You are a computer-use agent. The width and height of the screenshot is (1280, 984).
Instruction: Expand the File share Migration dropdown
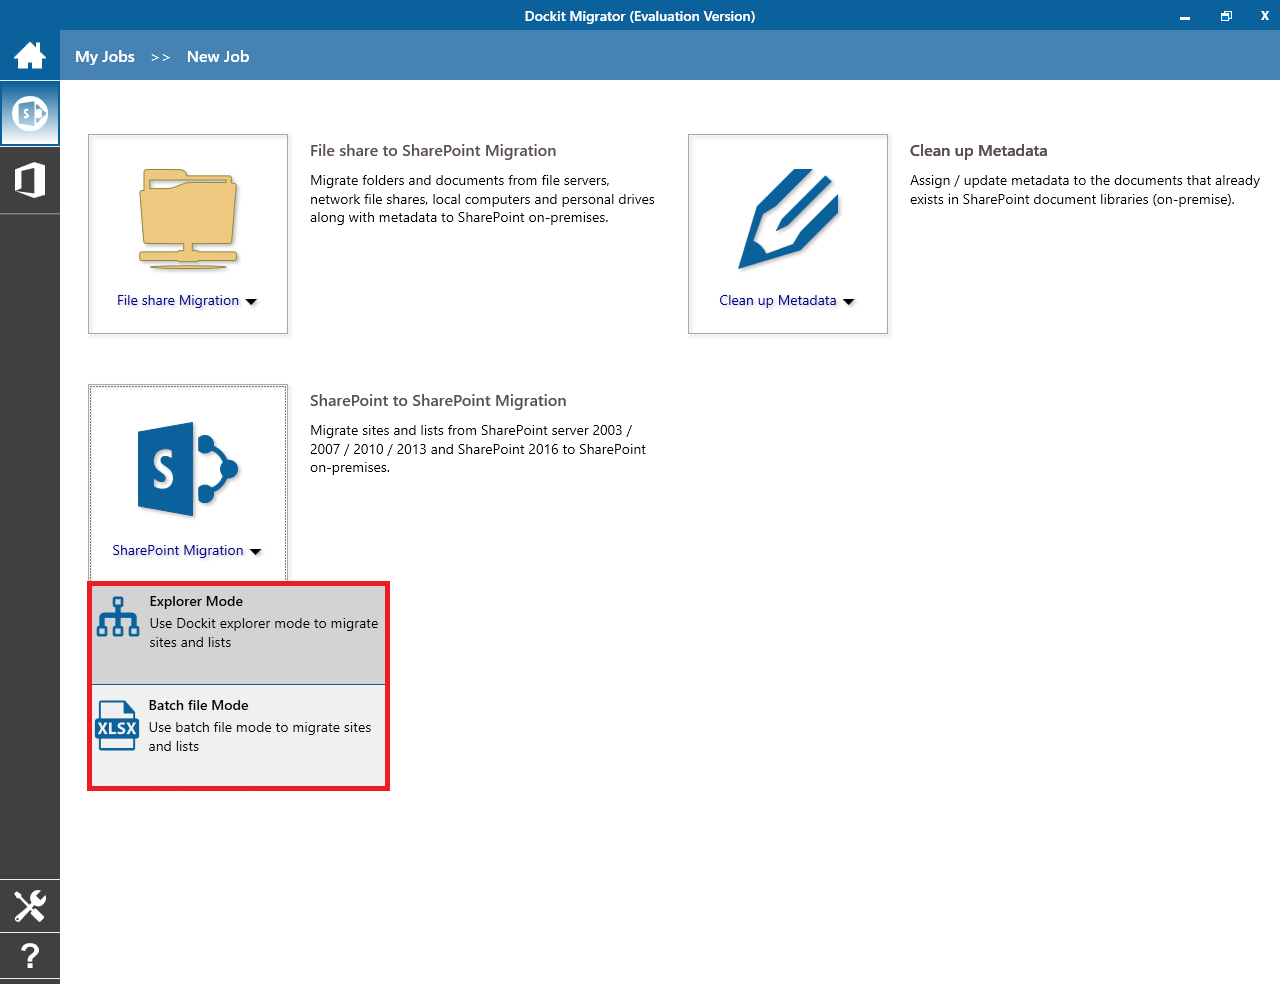[251, 300]
